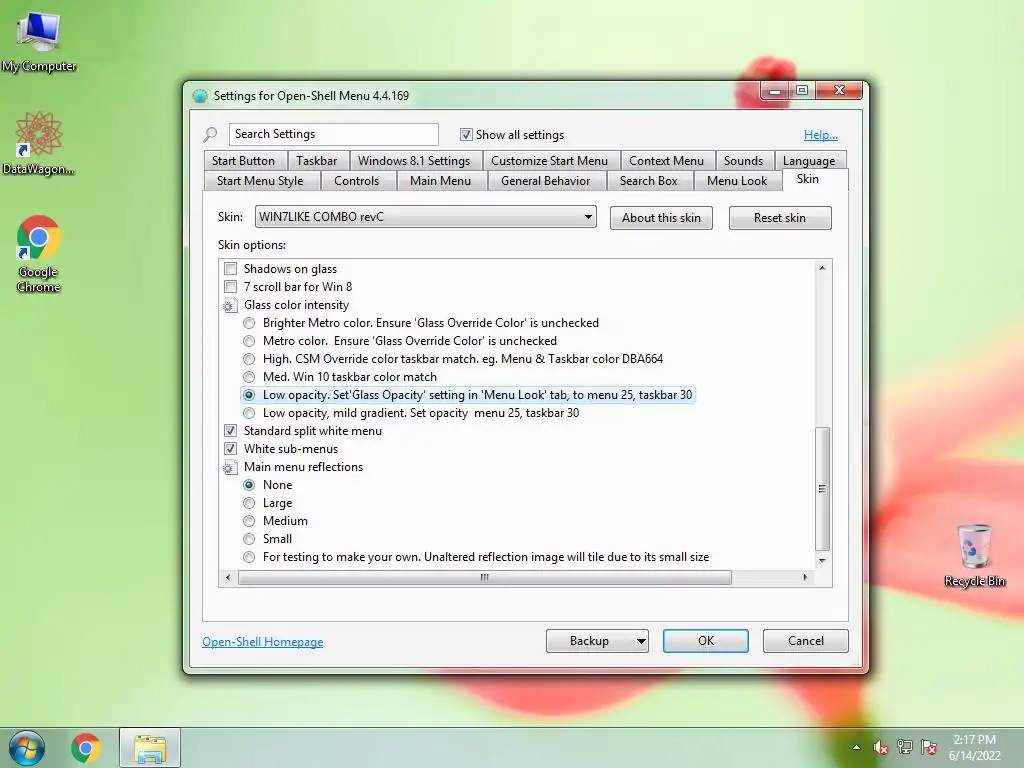
Task: Open My Computer desktop icon
Action: [38, 42]
